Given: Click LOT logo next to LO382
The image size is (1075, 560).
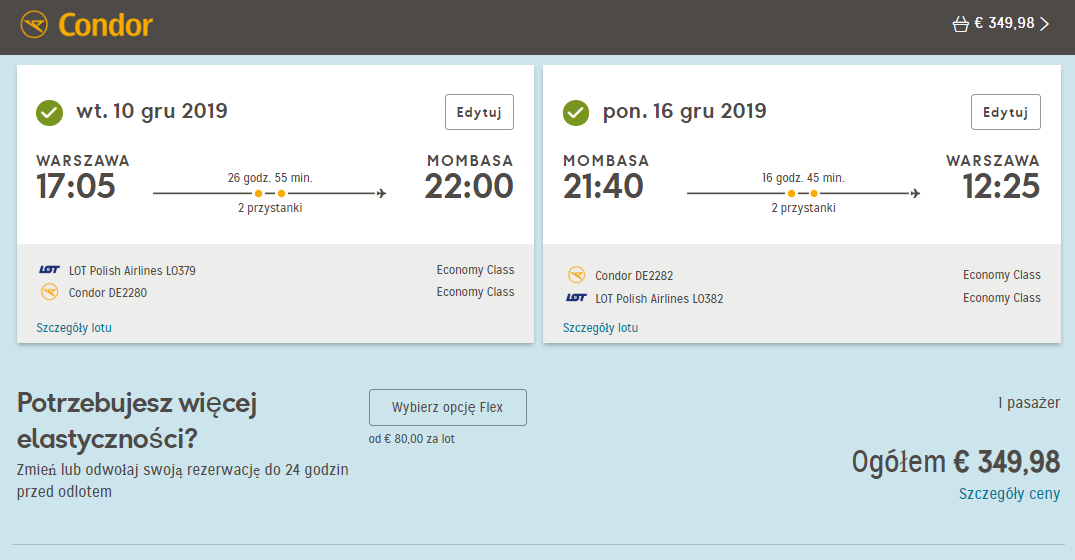Looking at the screenshot, I should click(576, 297).
